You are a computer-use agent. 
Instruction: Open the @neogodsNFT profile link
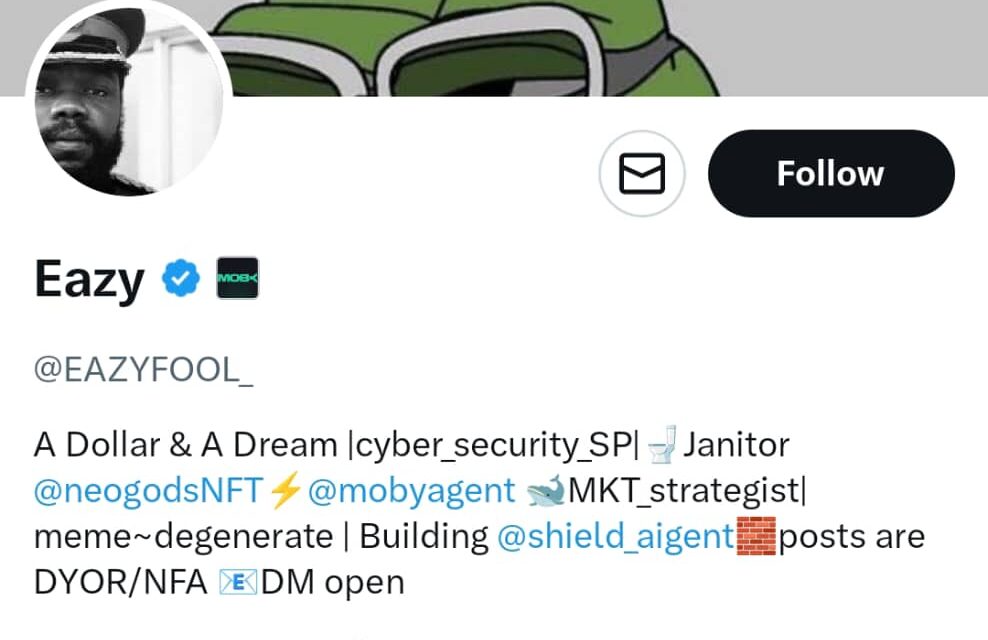click(150, 491)
